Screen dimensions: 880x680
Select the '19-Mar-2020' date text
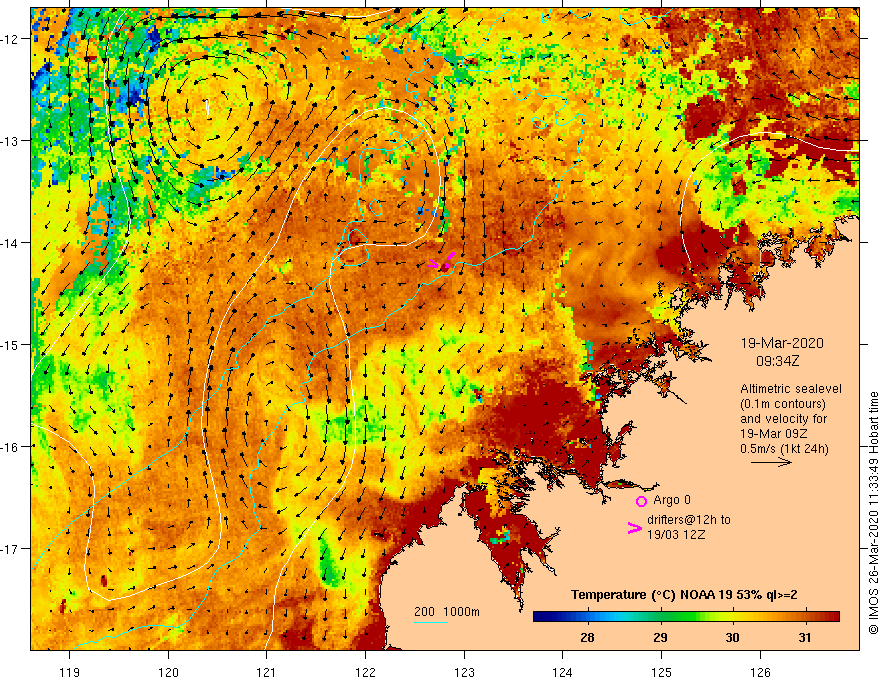(782, 343)
